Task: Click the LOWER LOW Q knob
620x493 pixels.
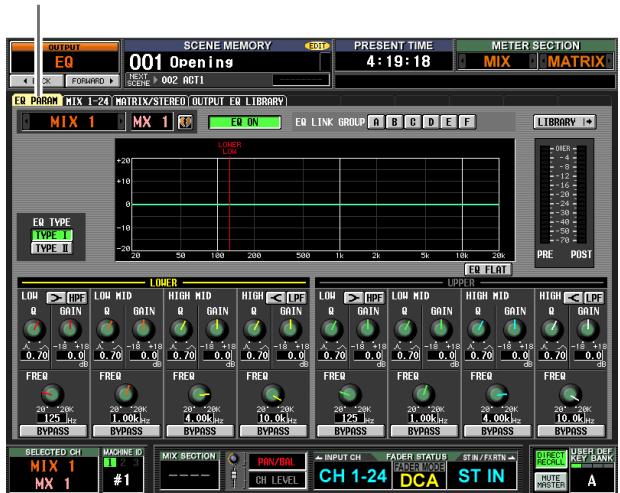Action: point(34,329)
